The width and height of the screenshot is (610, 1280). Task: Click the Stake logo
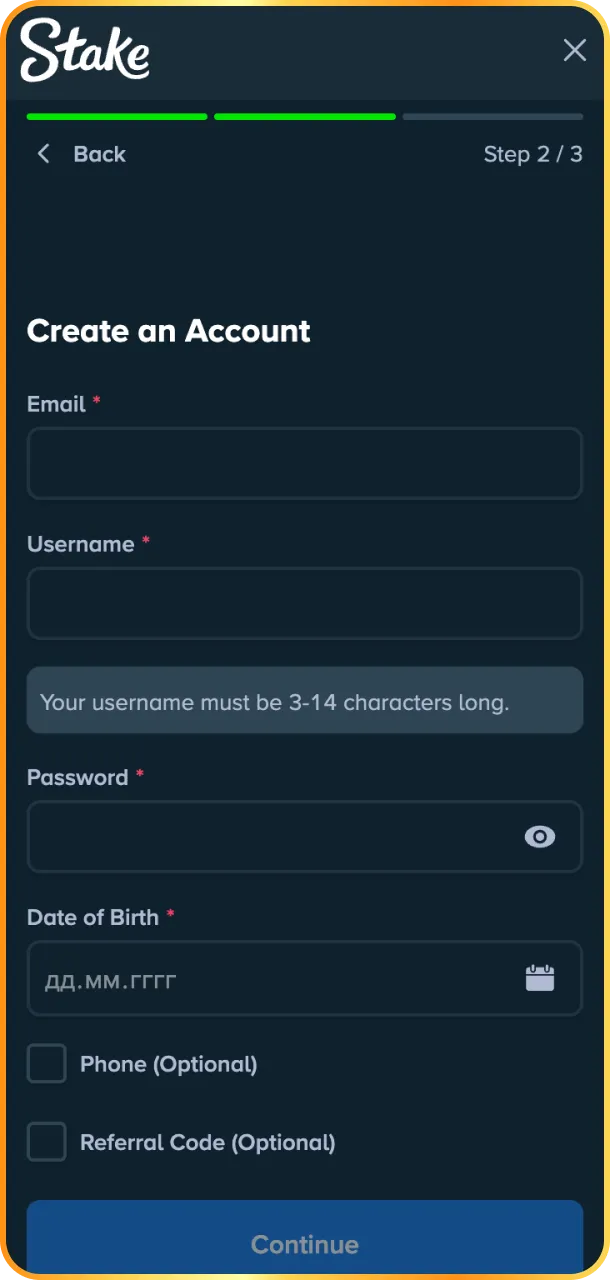[x=85, y=50]
